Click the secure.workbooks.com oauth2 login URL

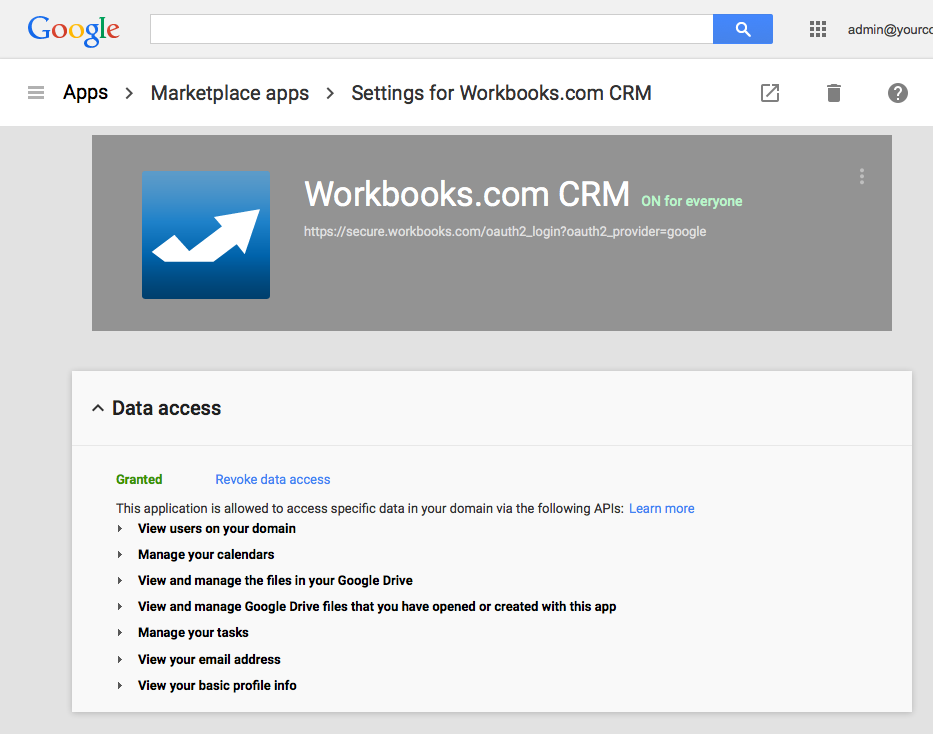pos(505,231)
